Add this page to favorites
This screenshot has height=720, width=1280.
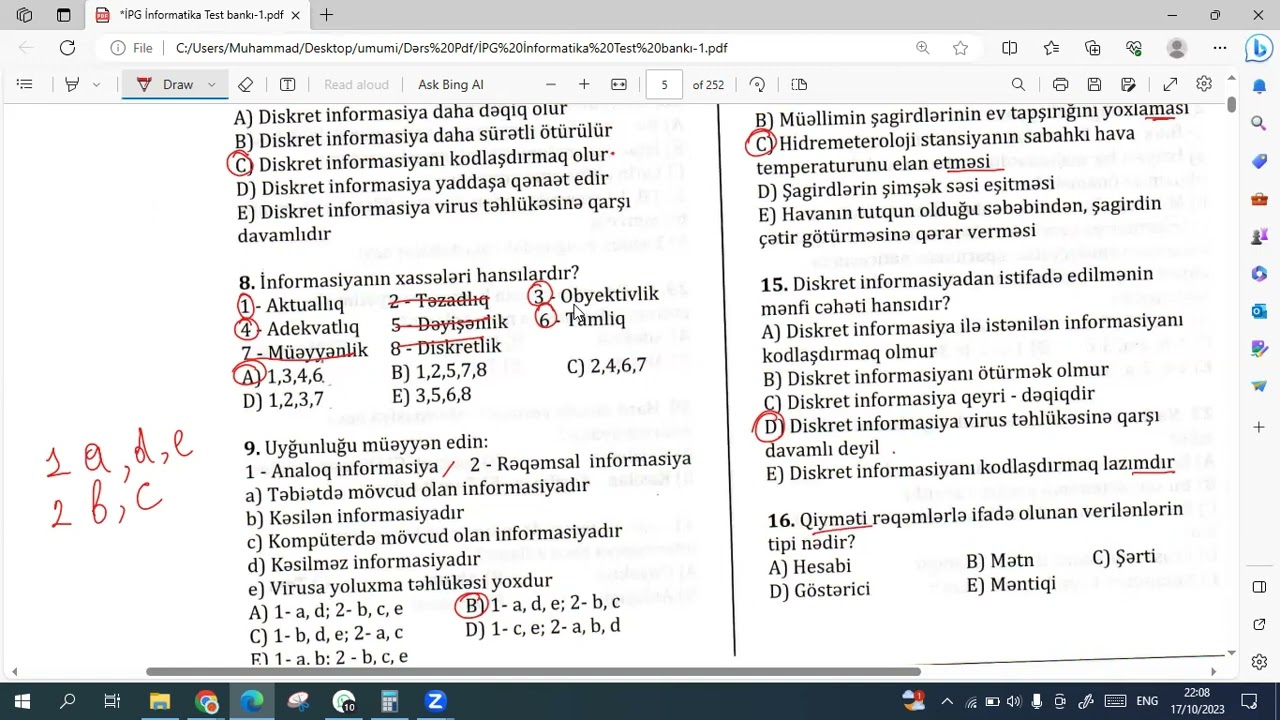pyautogui.click(x=960, y=48)
